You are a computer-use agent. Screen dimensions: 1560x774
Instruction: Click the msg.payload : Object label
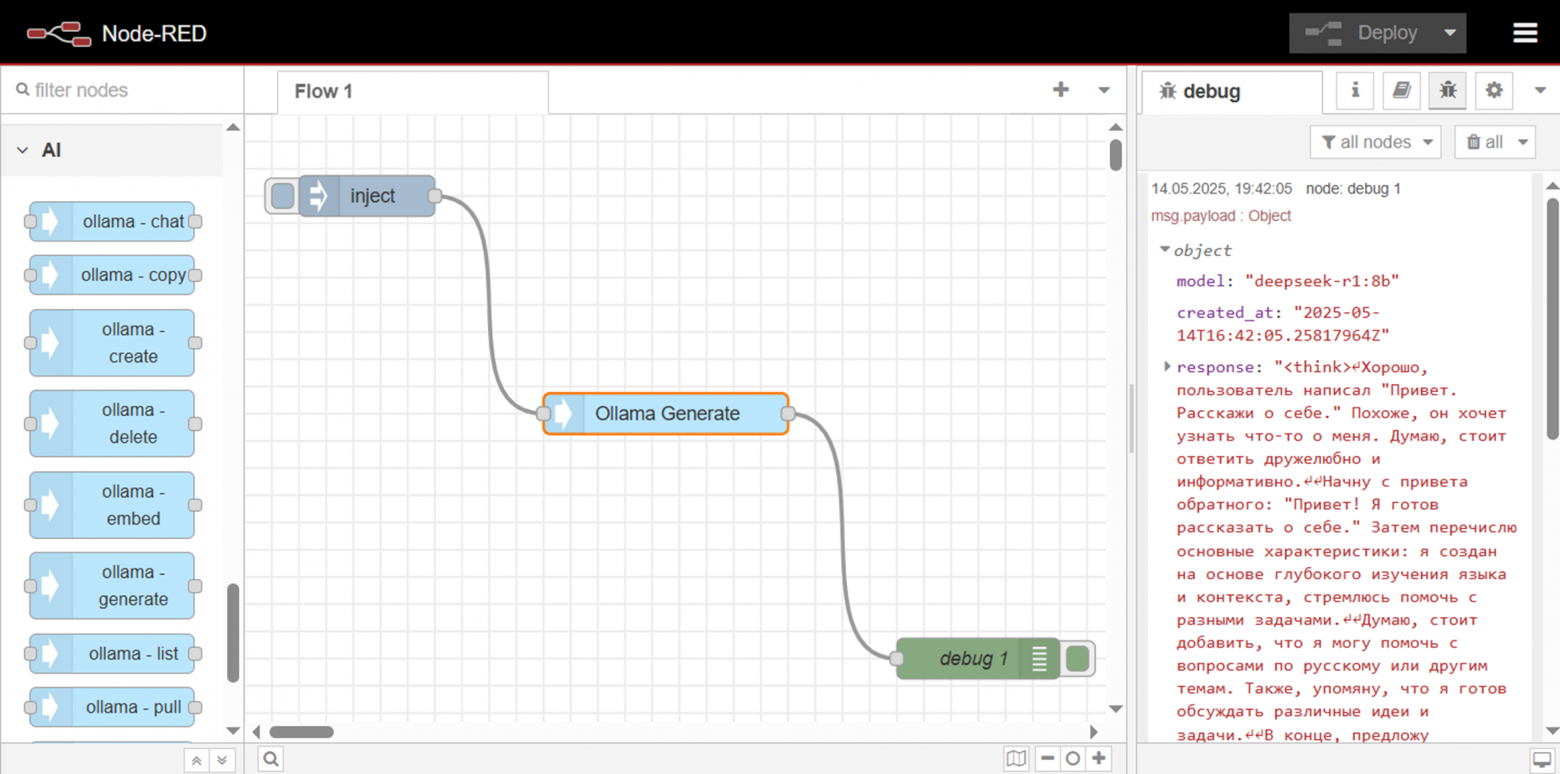pyautogui.click(x=1221, y=215)
